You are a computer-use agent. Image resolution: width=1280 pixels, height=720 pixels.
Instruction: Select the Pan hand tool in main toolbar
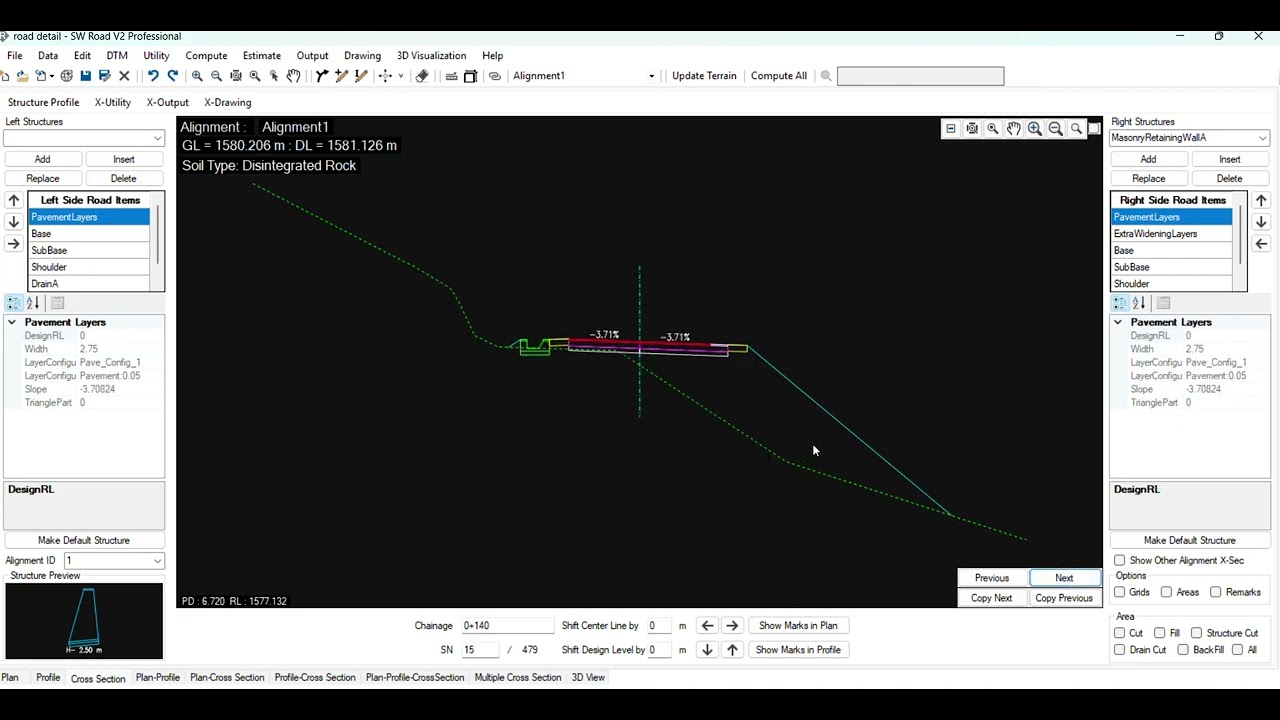click(x=293, y=76)
